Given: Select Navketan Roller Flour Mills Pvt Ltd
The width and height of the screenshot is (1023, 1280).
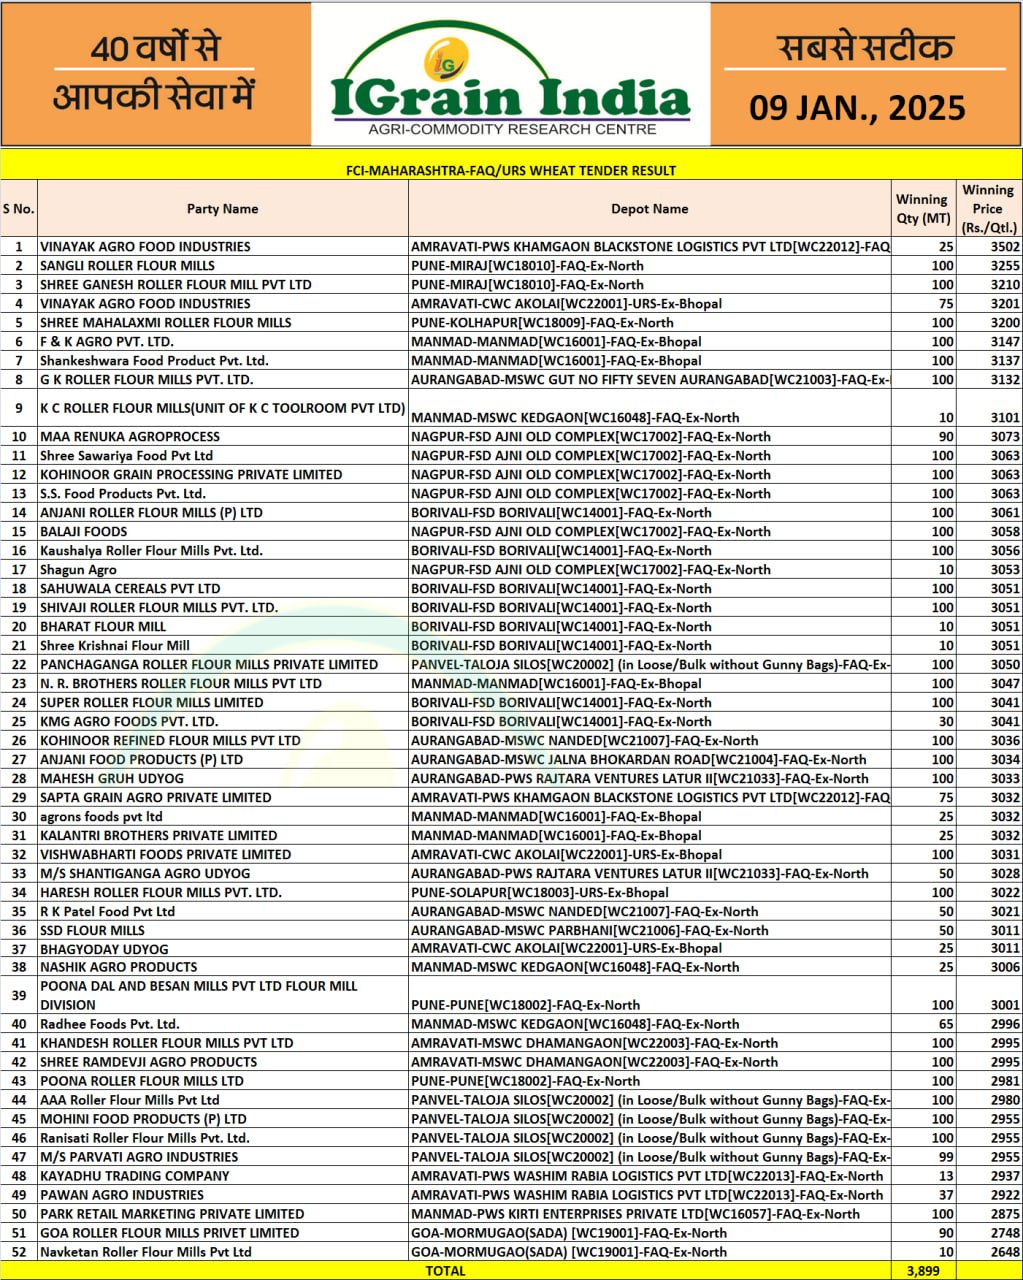Looking at the screenshot, I should click(x=145, y=1252).
